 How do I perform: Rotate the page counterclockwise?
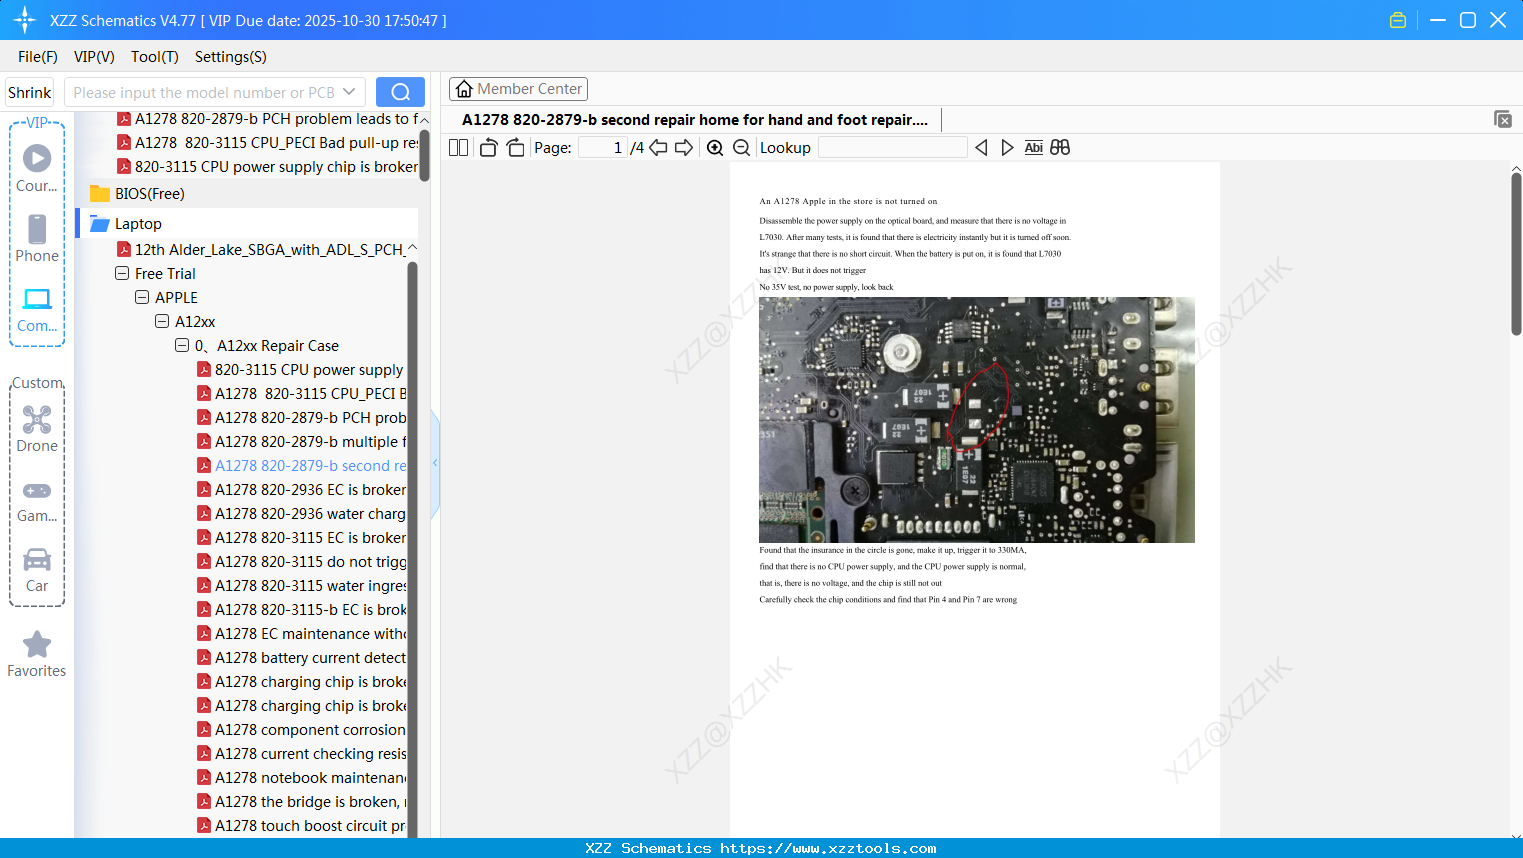pyautogui.click(x=489, y=148)
